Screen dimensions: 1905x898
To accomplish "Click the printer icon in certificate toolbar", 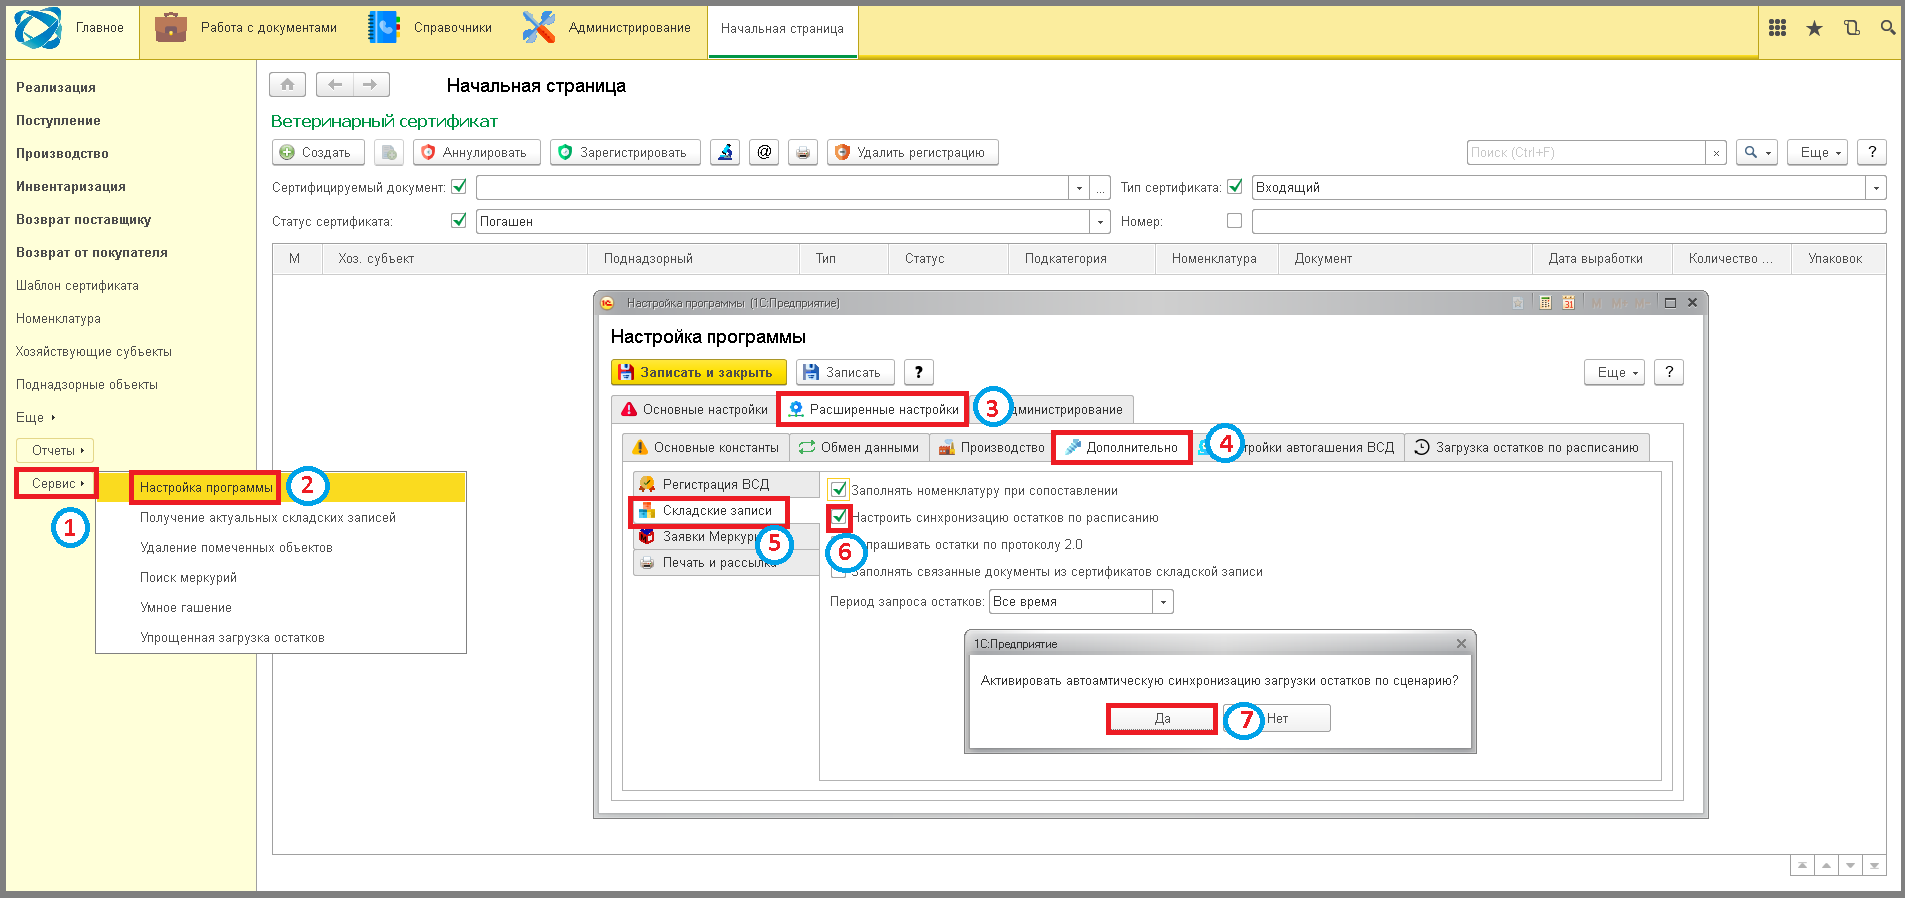I will (x=802, y=153).
